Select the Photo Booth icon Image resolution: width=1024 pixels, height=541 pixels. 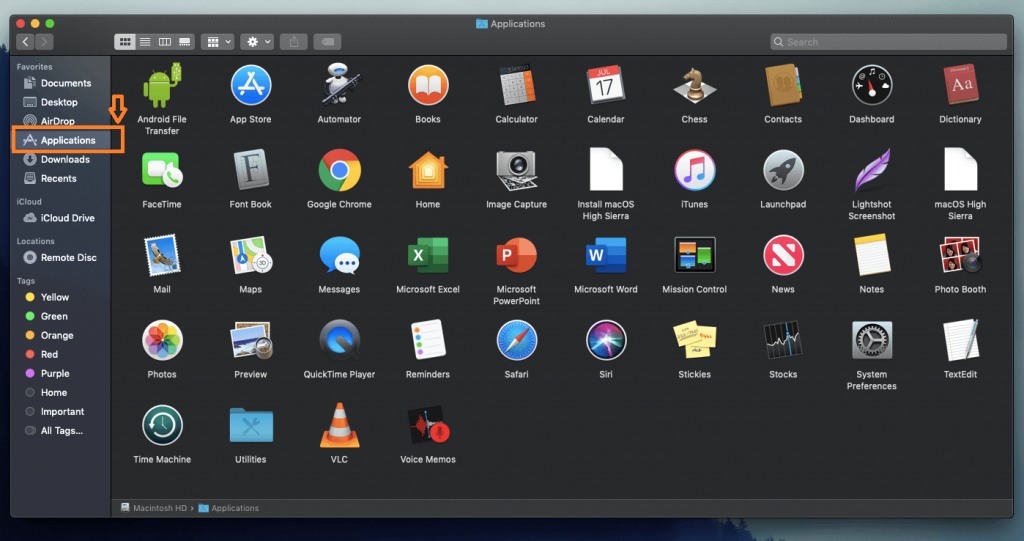(960, 255)
